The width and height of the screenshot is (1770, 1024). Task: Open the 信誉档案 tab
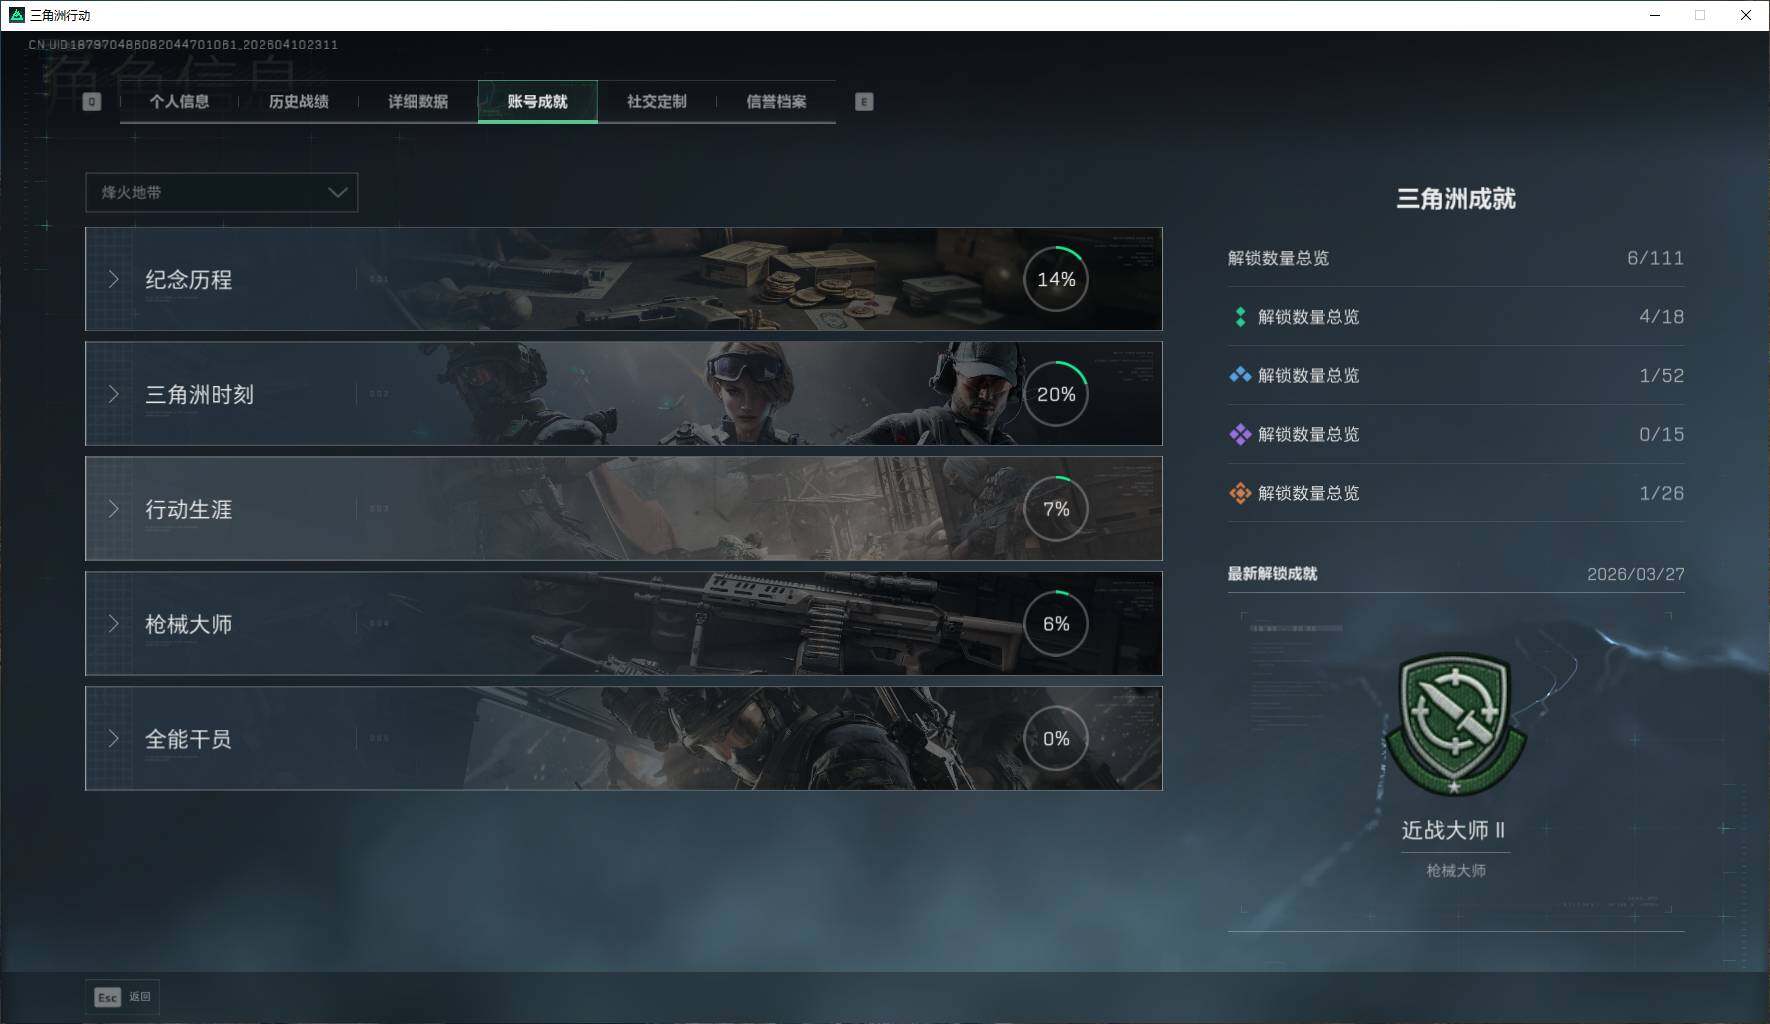tap(776, 102)
